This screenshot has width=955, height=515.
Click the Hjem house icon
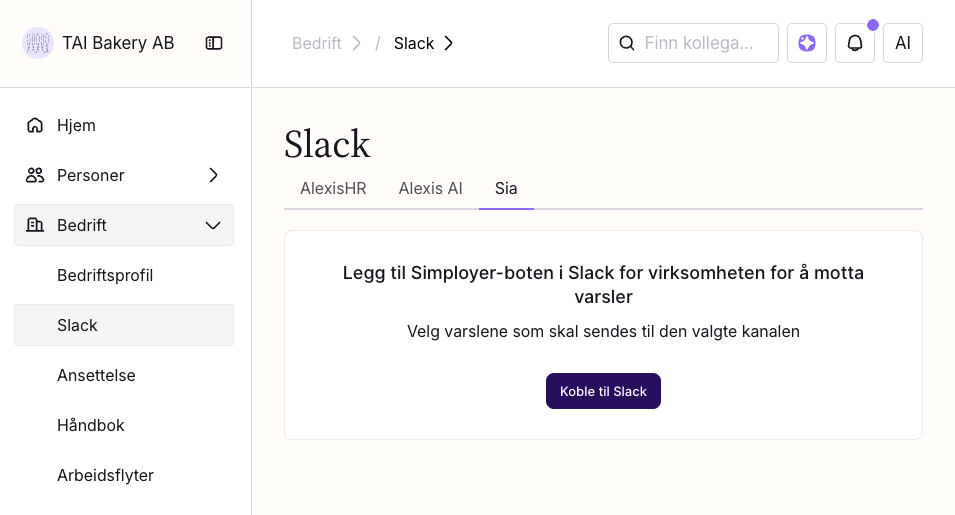click(35, 125)
